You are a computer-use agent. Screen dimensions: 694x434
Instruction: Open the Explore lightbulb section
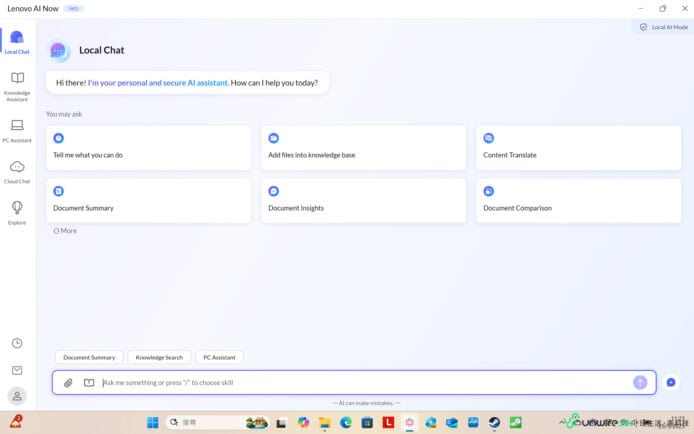pyautogui.click(x=17, y=213)
